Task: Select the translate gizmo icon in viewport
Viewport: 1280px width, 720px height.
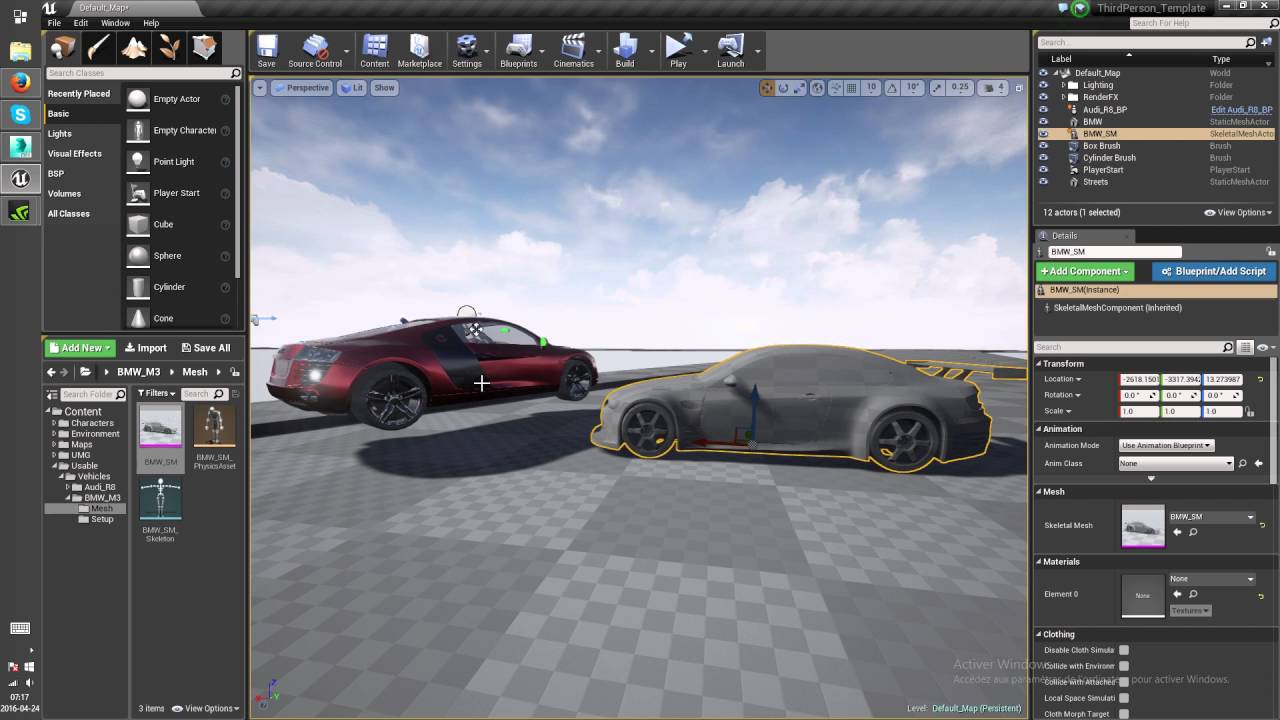Action: pyautogui.click(x=767, y=88)
